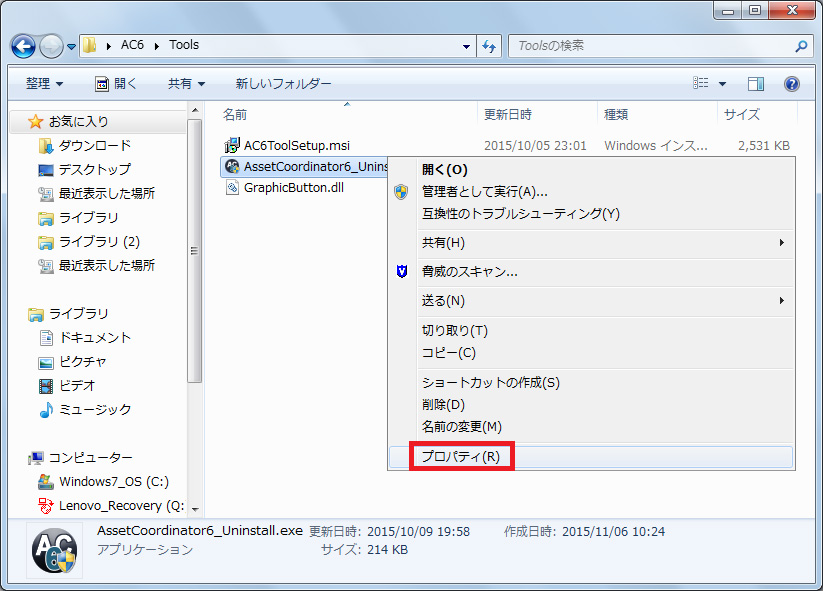Refresh the folder with the refresh icon

[489, 46]
